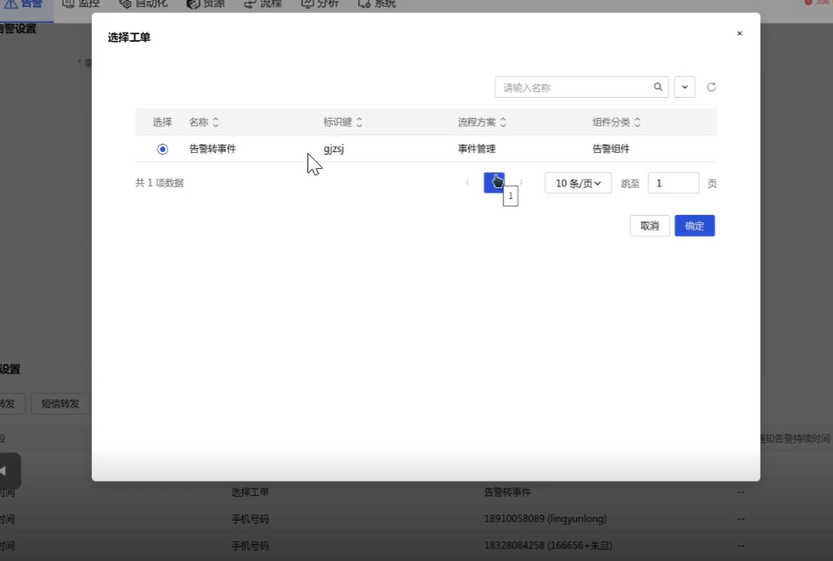Viewport: 833px width, 561px height.
Task: Open the 10 条/页 page size dropdown
Action: click(x=578, y=183)
